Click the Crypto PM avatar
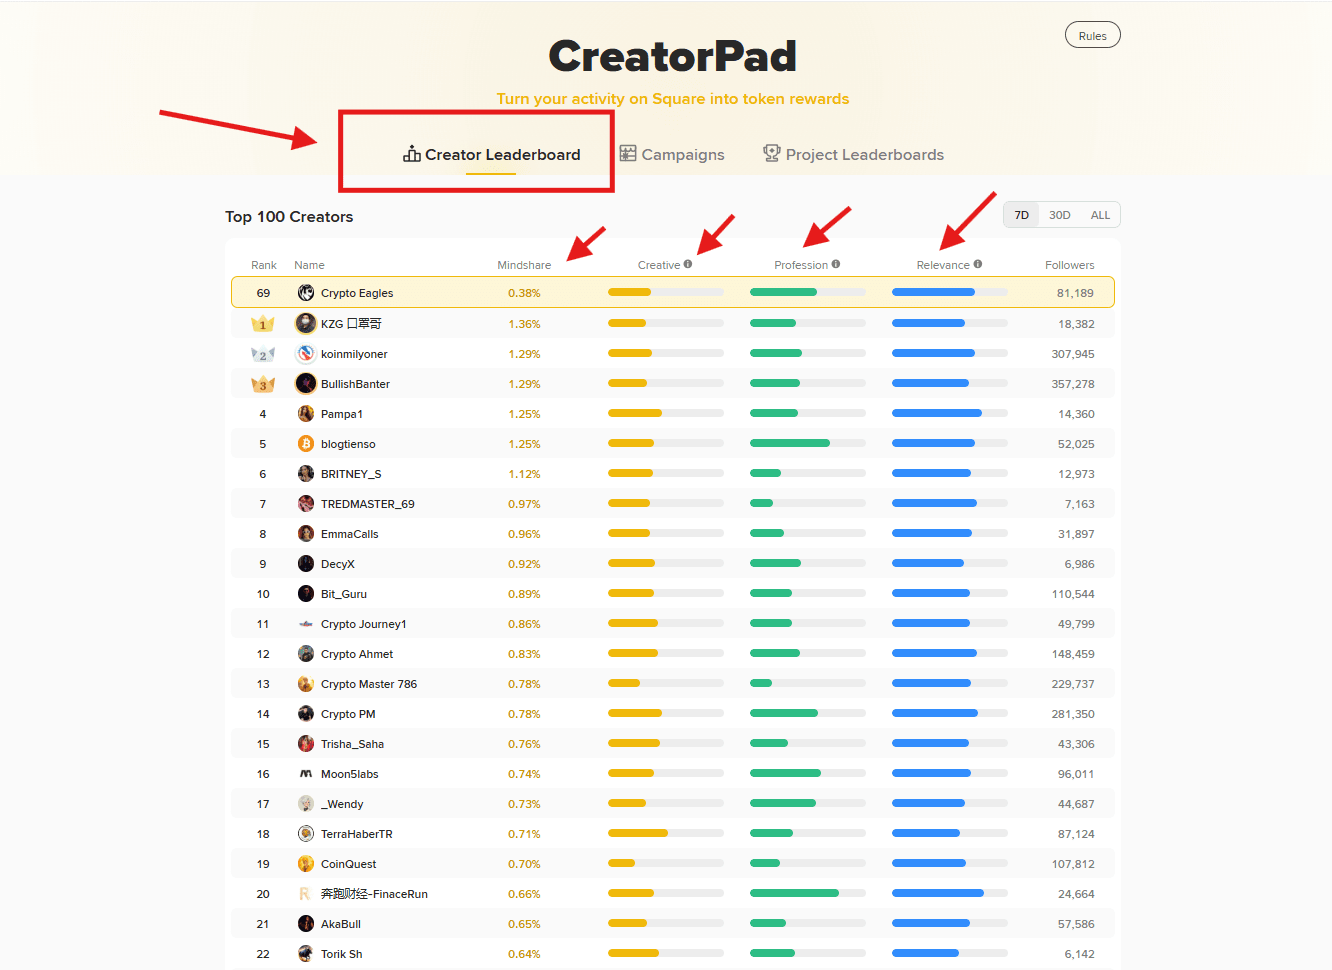The width and height of the screenshot is (1332, 970). coord(306,714)
